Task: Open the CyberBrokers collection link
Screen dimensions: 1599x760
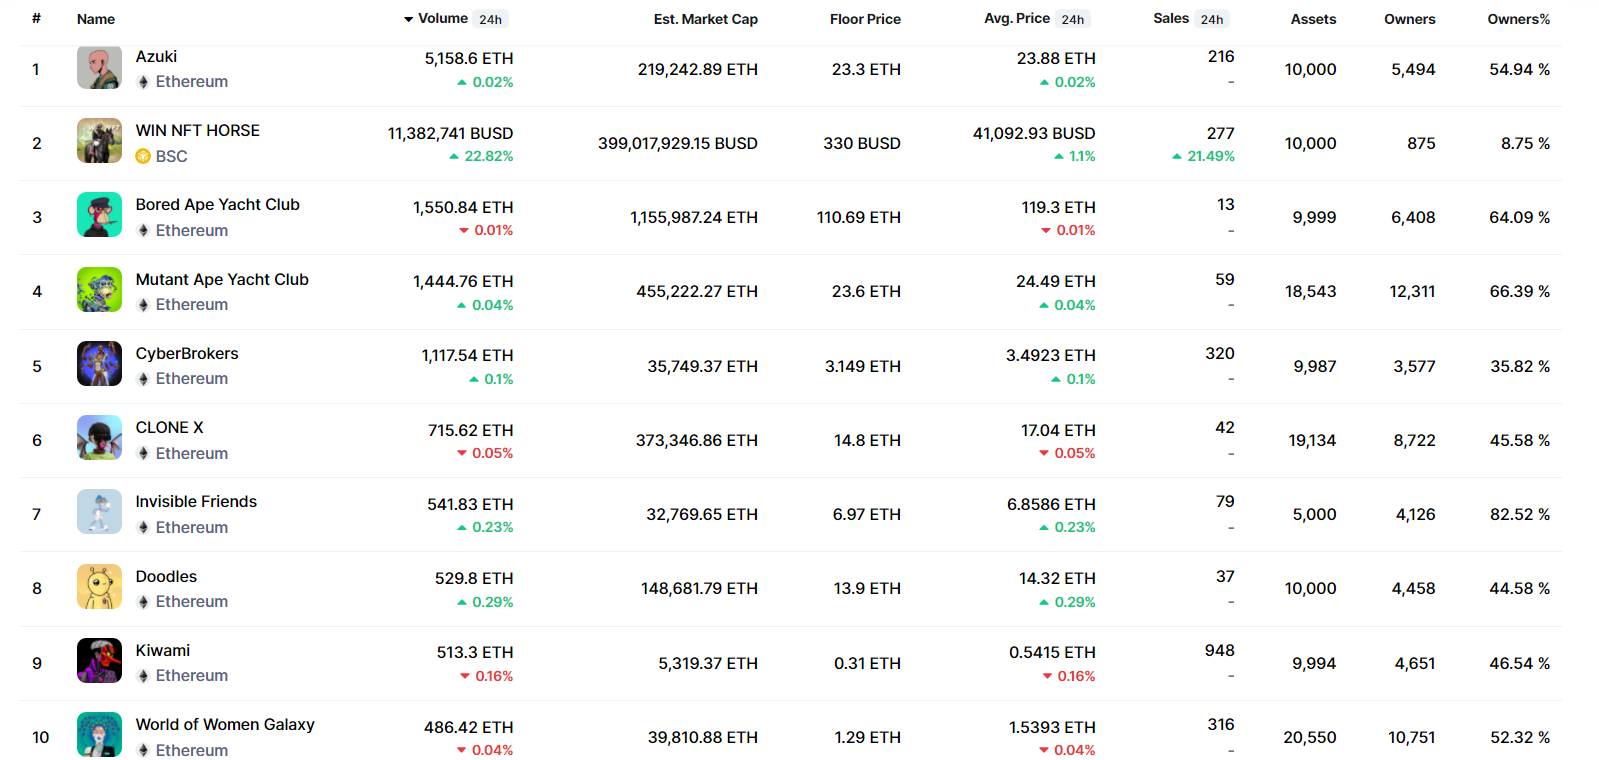Action: 187,353
